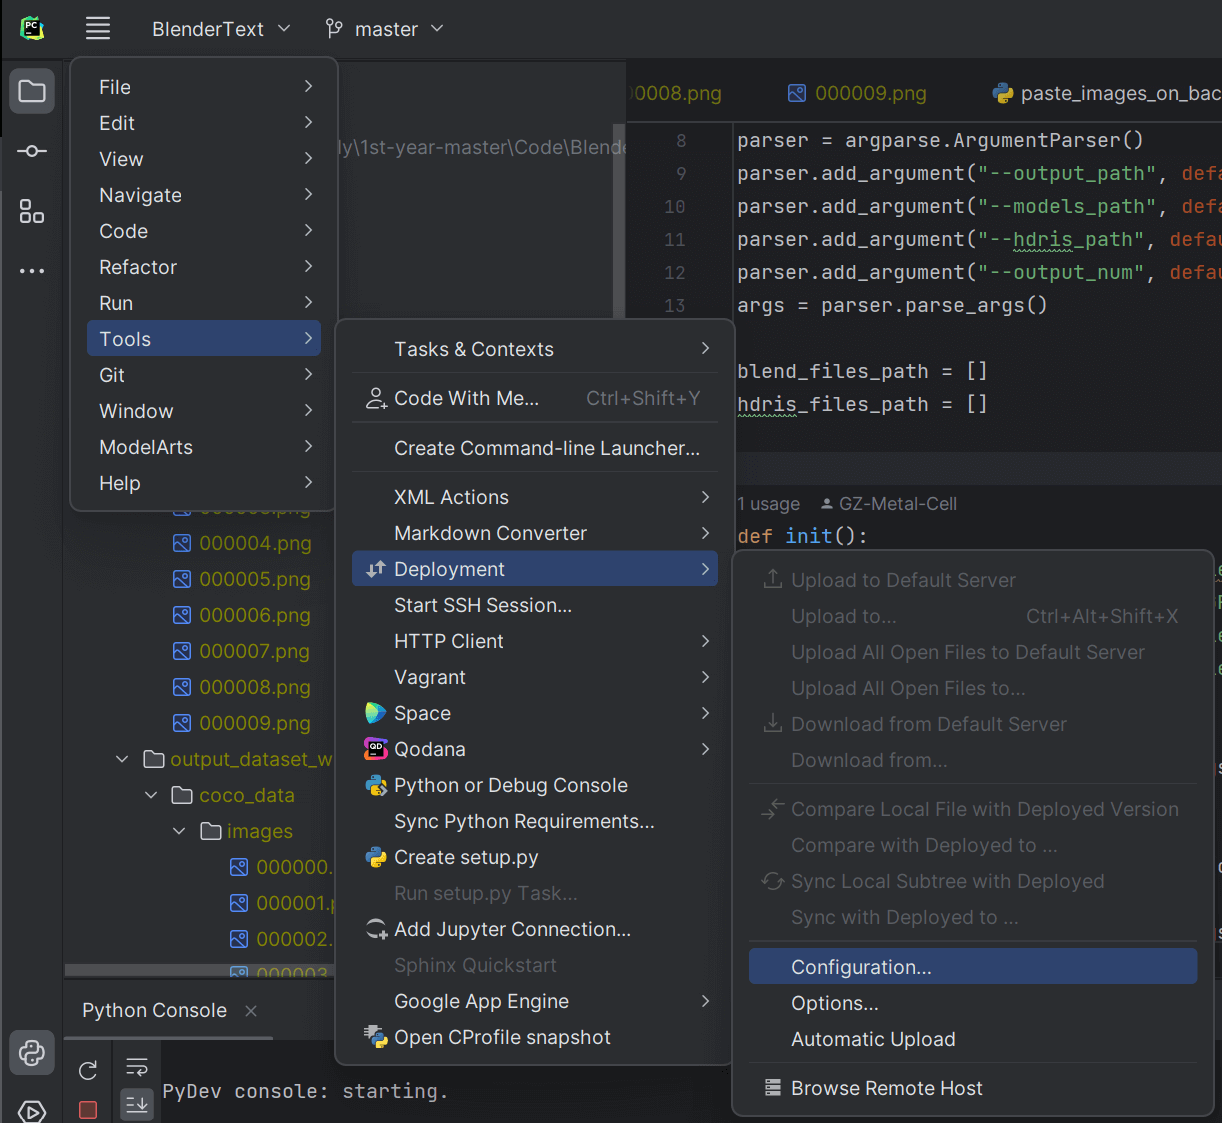Switch to the Python Console tab

coord(154,1011)
